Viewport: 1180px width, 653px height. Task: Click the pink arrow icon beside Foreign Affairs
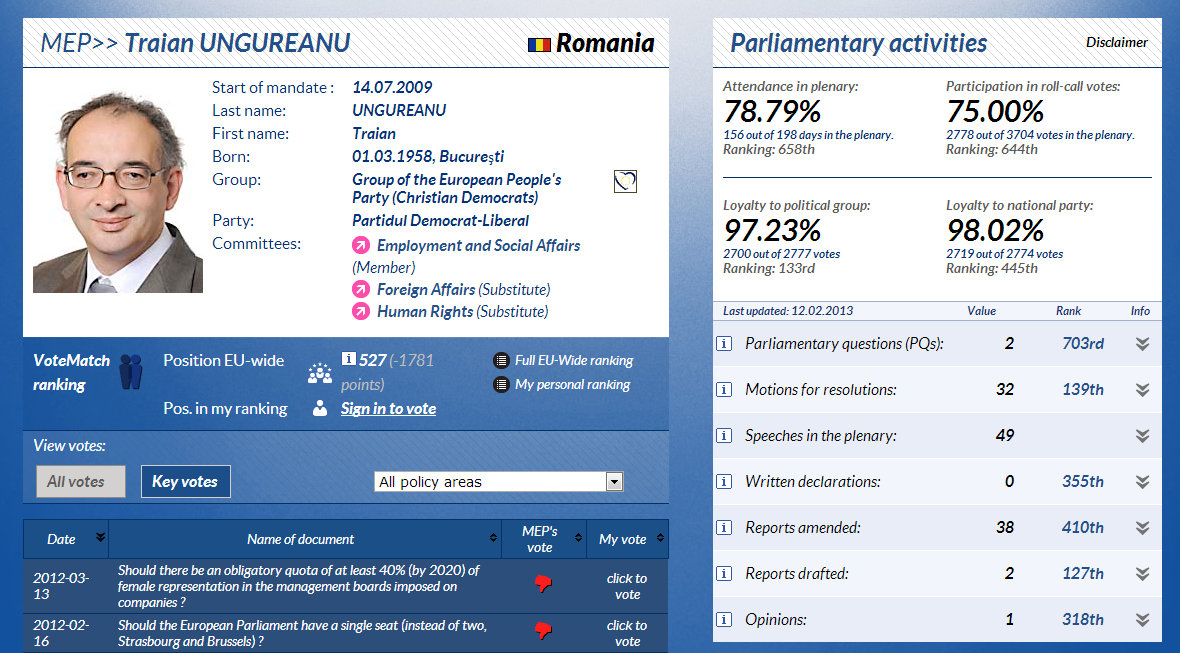pyautogui.click(x=361, y=290)
